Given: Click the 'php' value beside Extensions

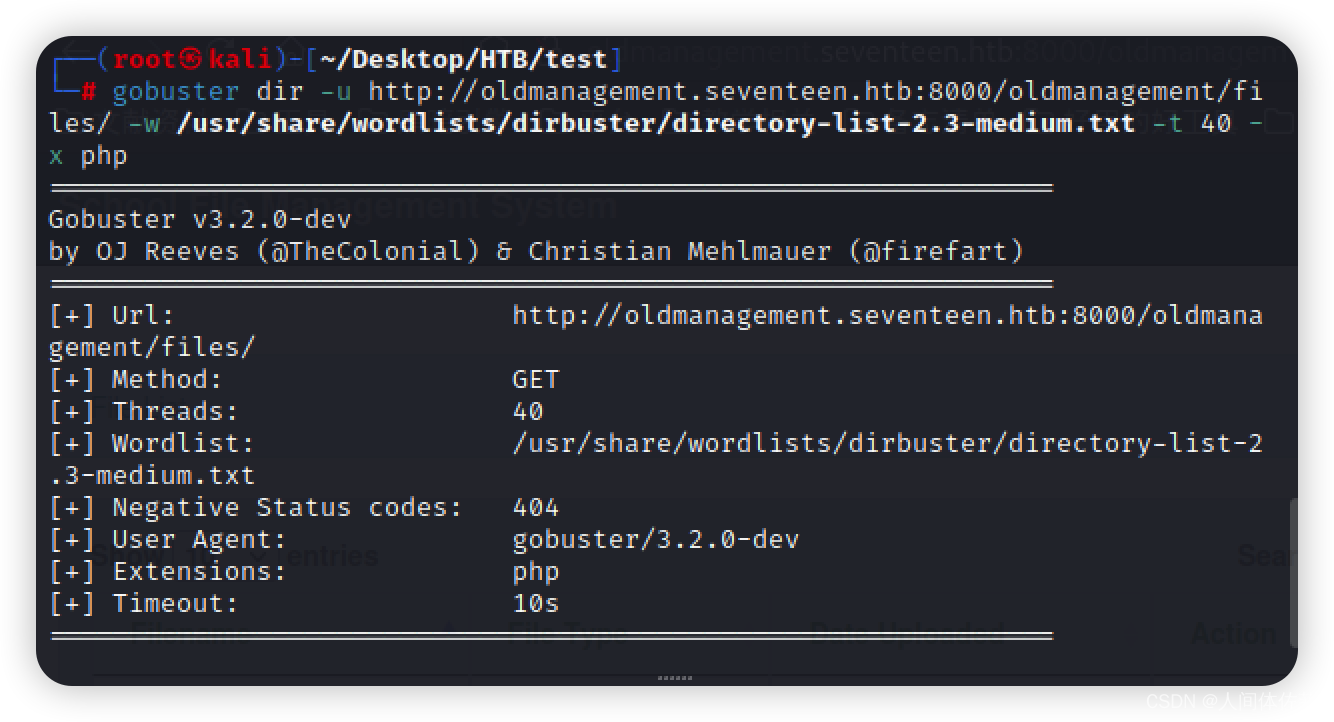Looking at the screenshot, I should point(536,573).
